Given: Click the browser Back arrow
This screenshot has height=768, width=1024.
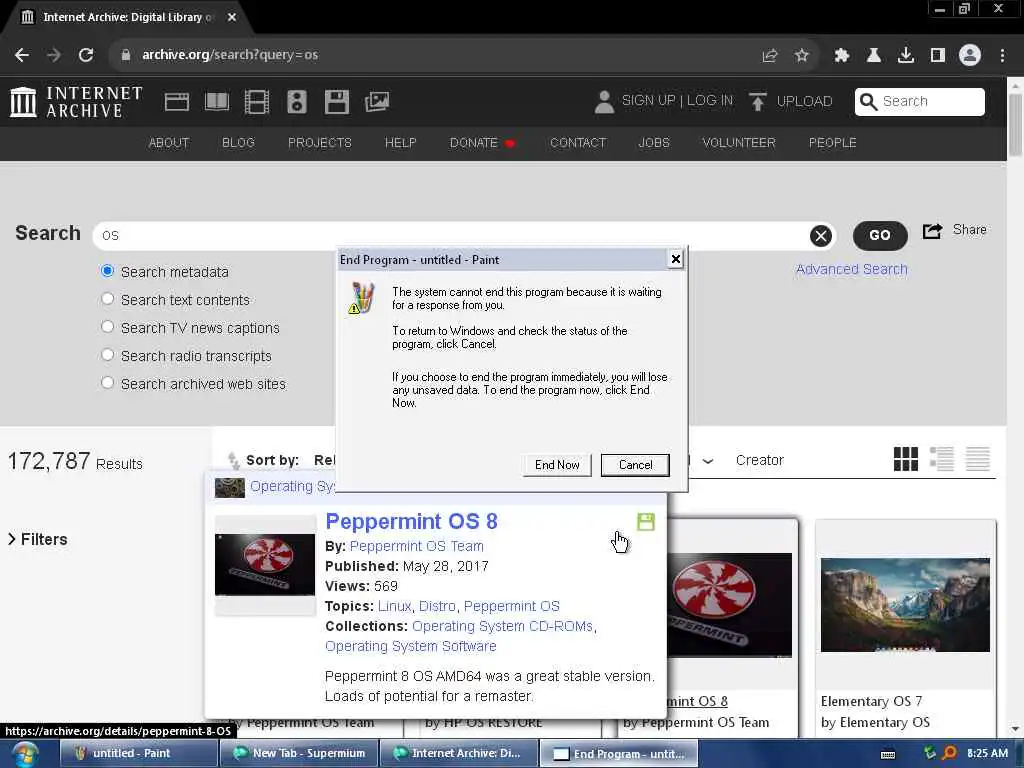Looking at the screenshot, I should click(22, 55).
